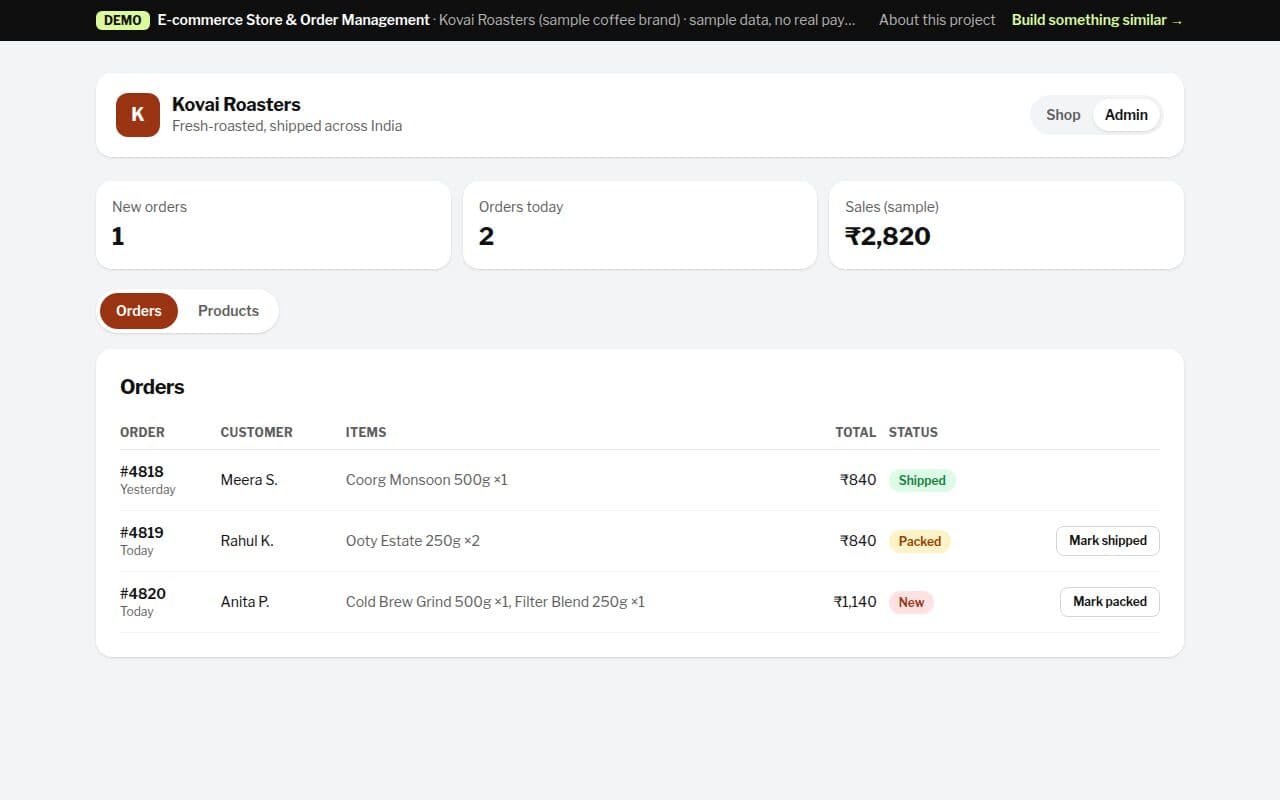
Task: Click Ooty Estate 250g ×2 item
Action: (413, 541)
